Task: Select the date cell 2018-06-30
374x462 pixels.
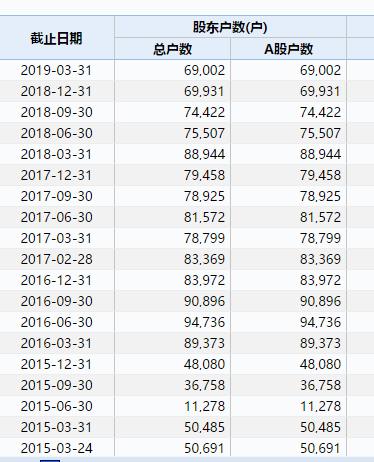Action: (x=56, y=133)
